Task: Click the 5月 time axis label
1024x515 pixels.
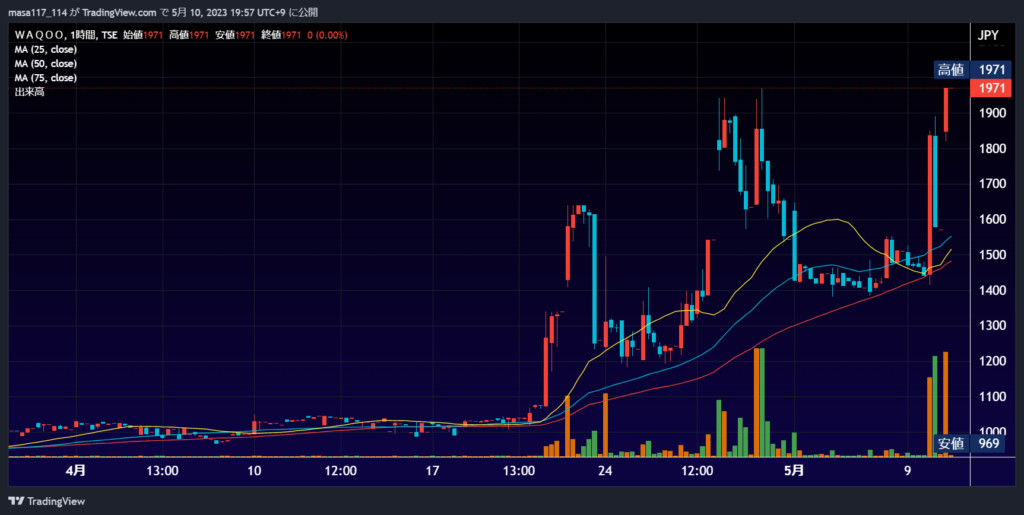Action: tap(794, 471)
